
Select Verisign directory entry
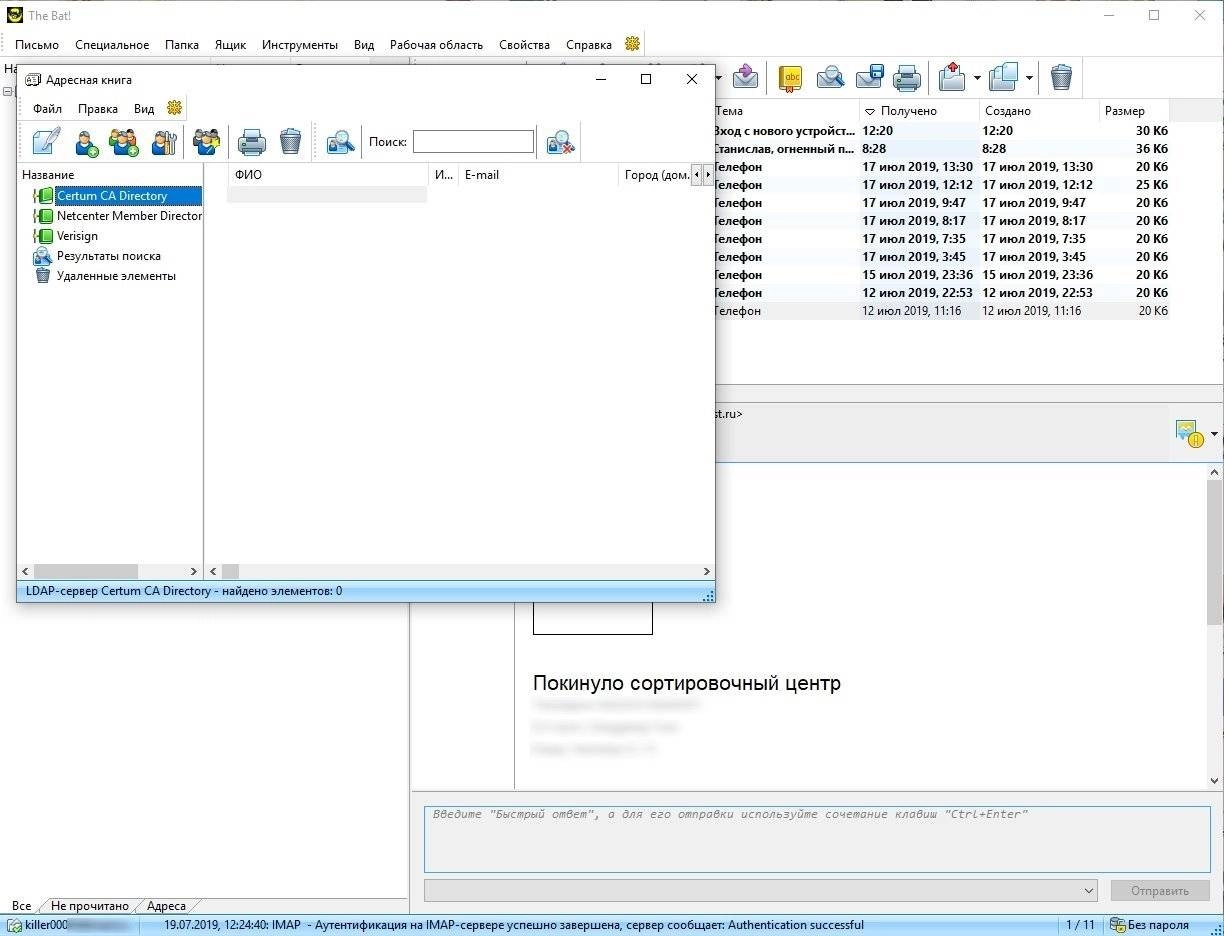pos(77,236)
